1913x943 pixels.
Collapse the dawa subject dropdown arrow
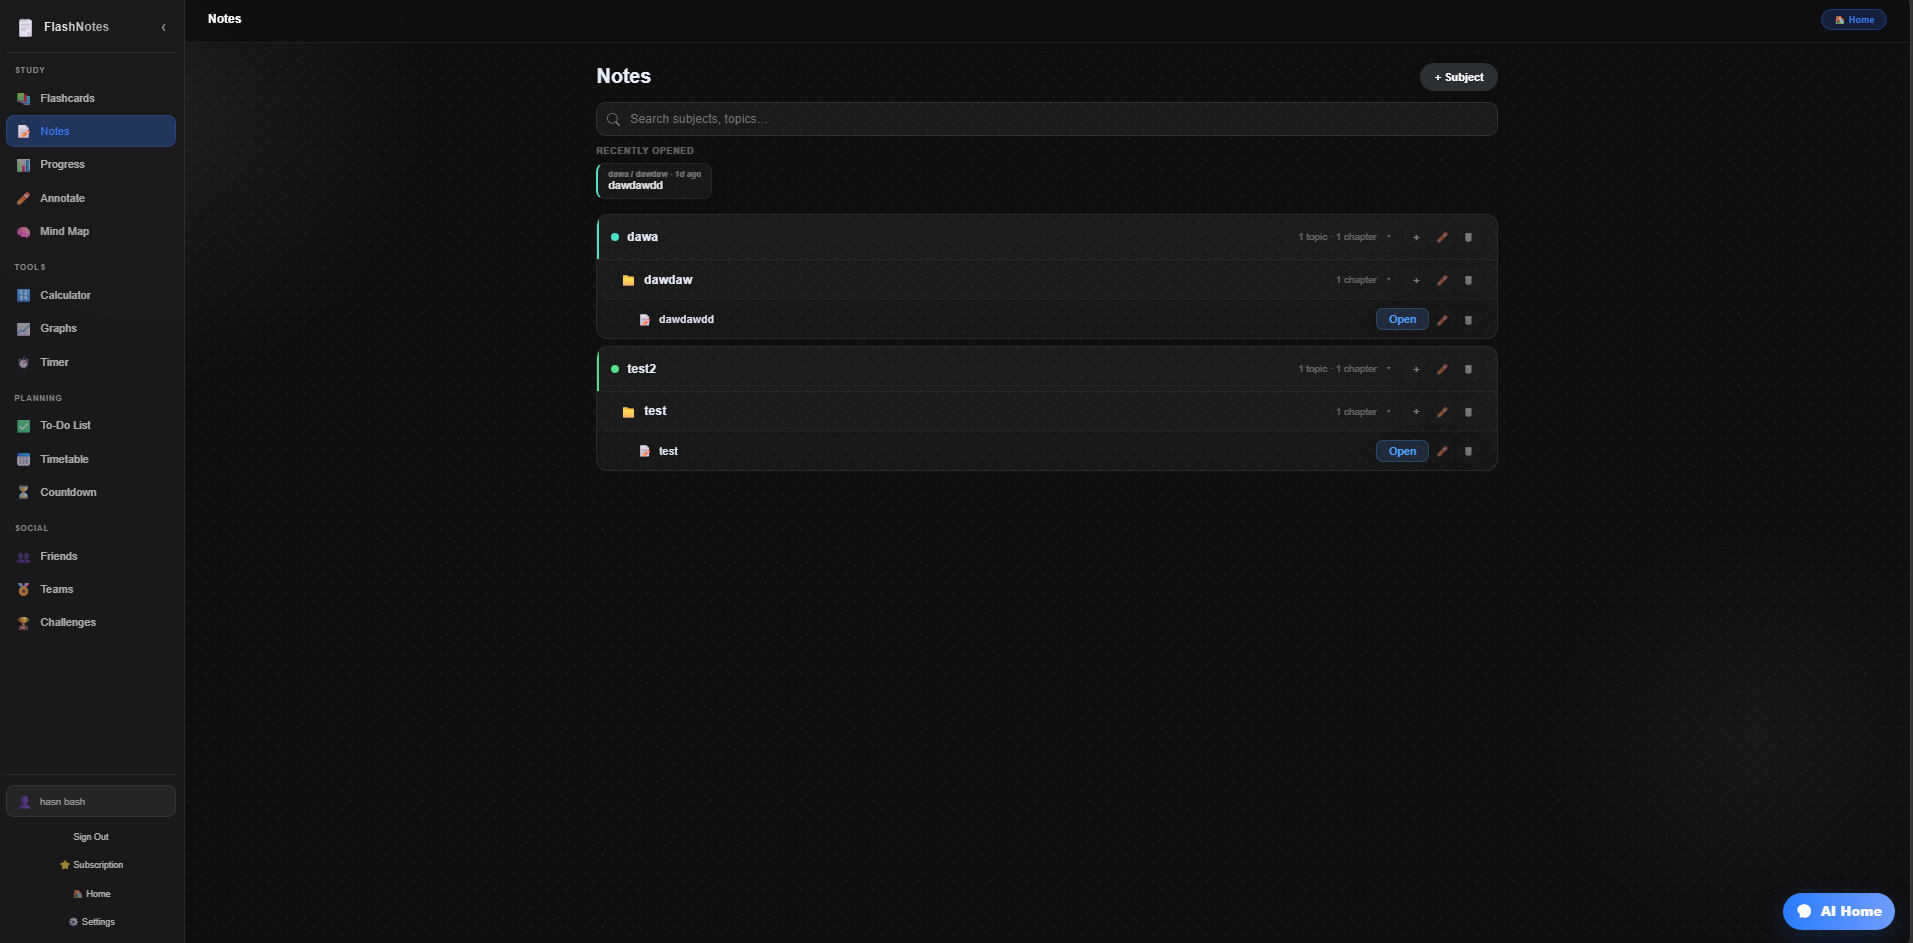(x=1389, y=237)
